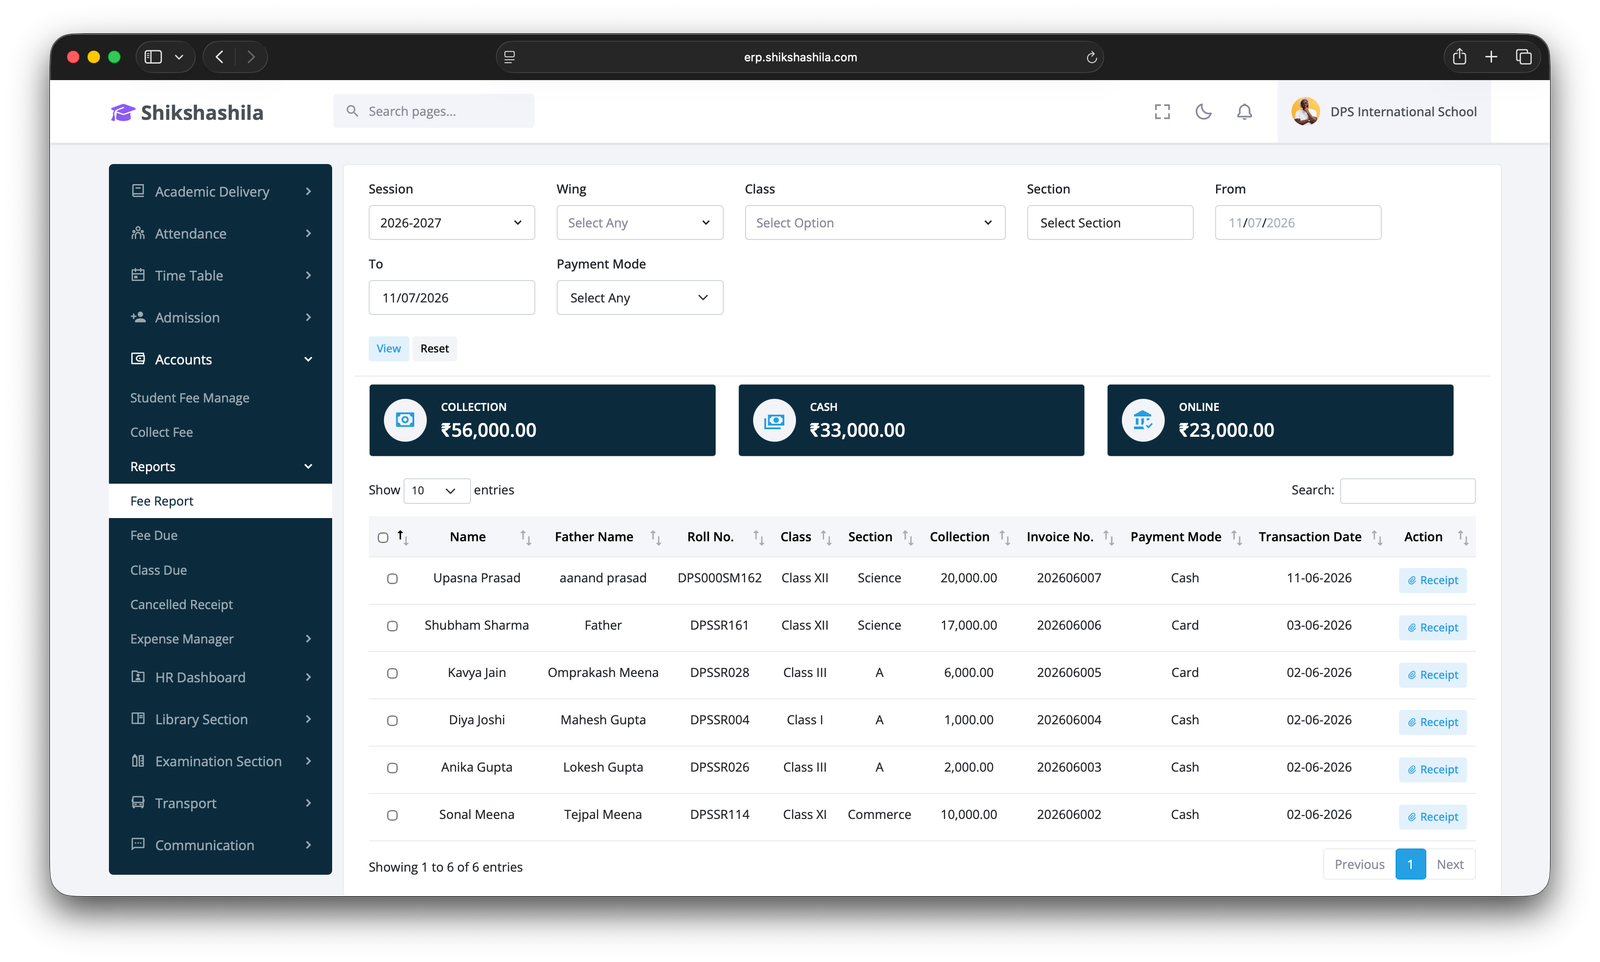Screen dimensions: 1600x962
Task: Open a new browser tab with plus icon
Action: [1491, 57]
